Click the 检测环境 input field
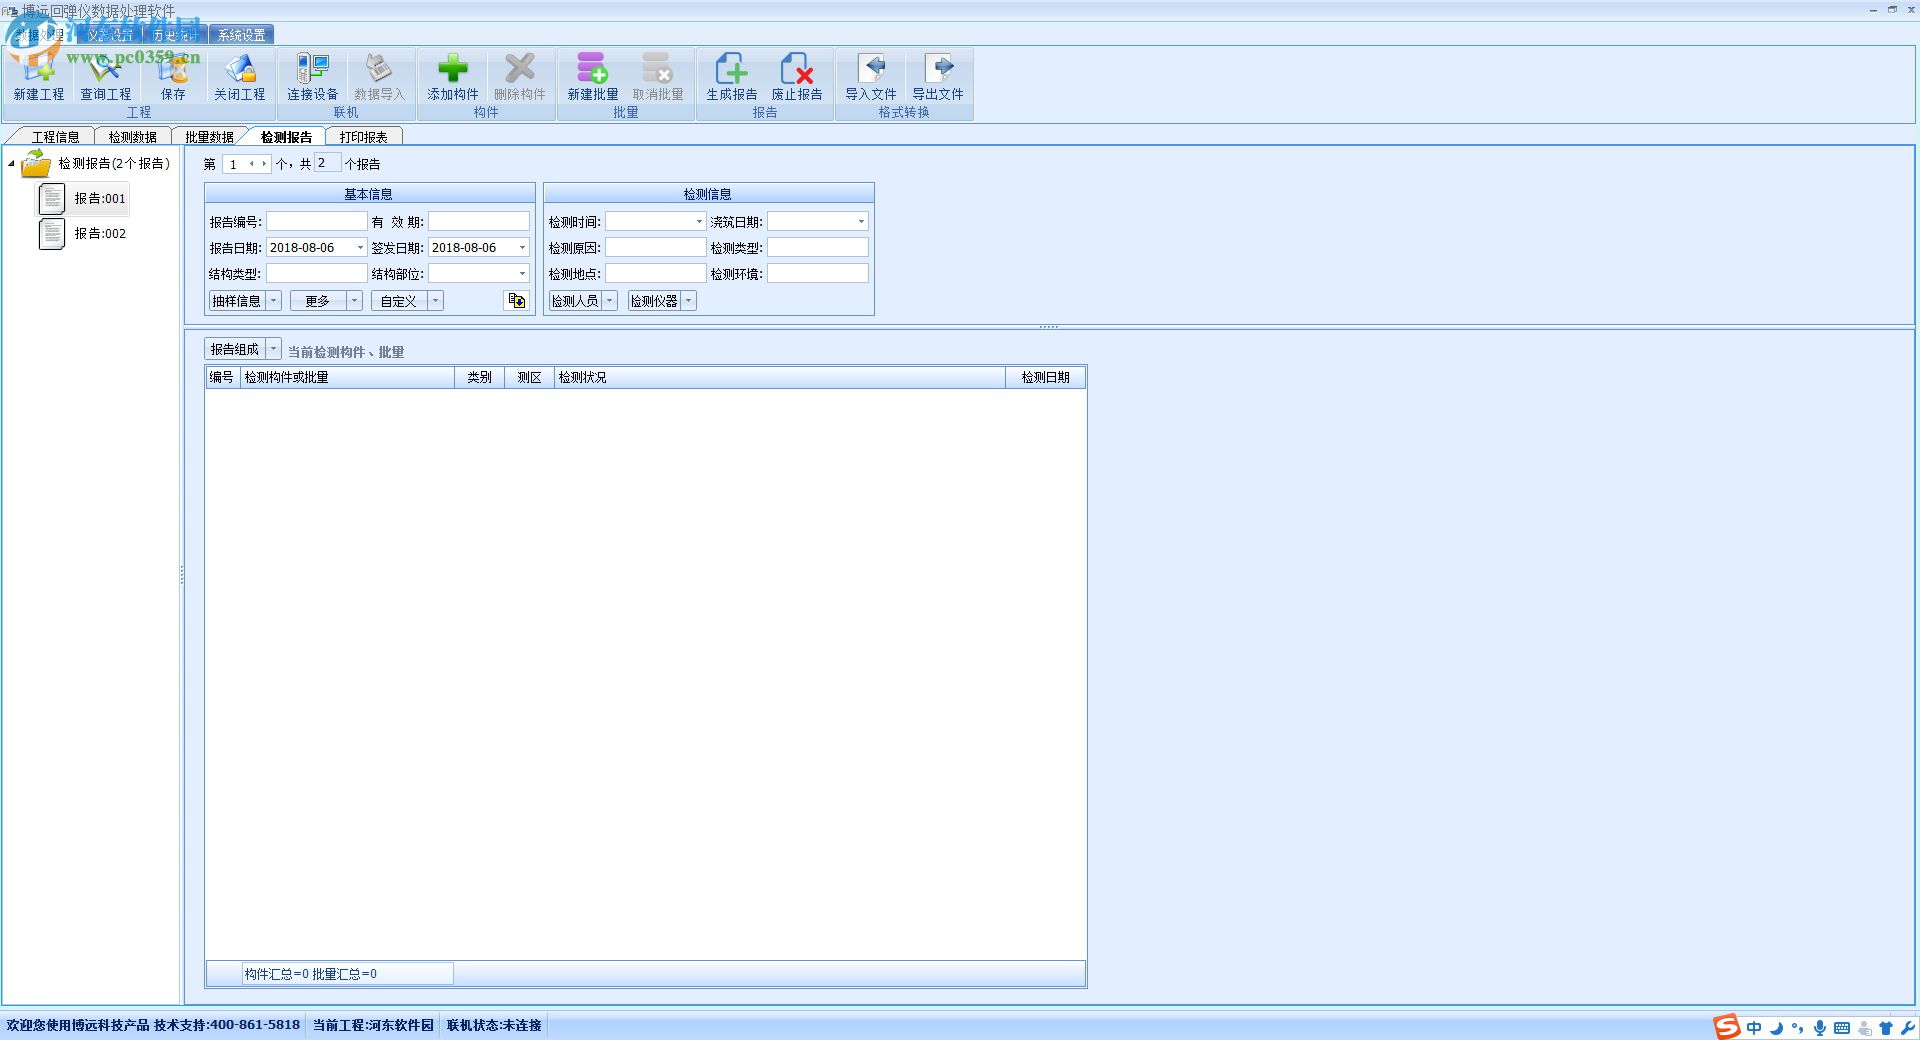This screenshot has width=1920, height=1040. (x=817, y=273)
